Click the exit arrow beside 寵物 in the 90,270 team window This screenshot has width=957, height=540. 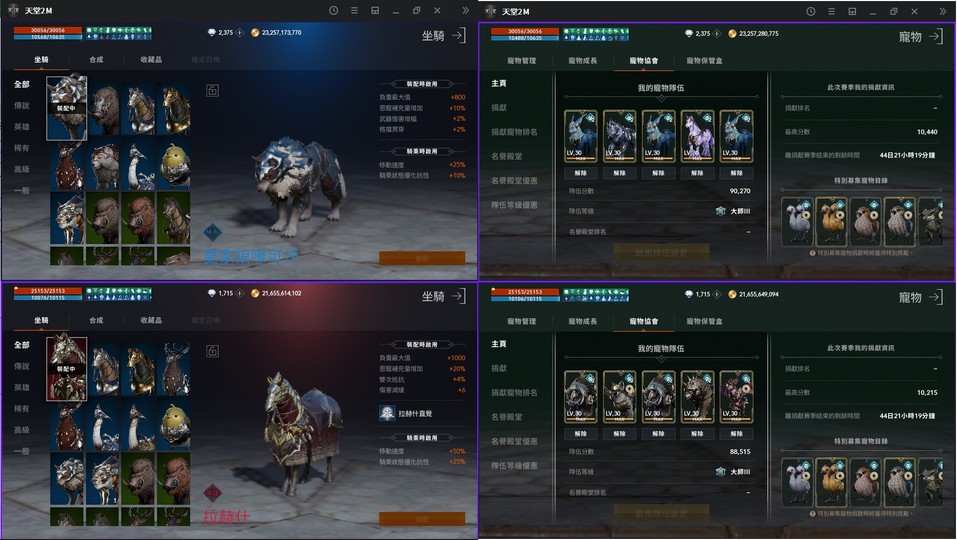936,37
